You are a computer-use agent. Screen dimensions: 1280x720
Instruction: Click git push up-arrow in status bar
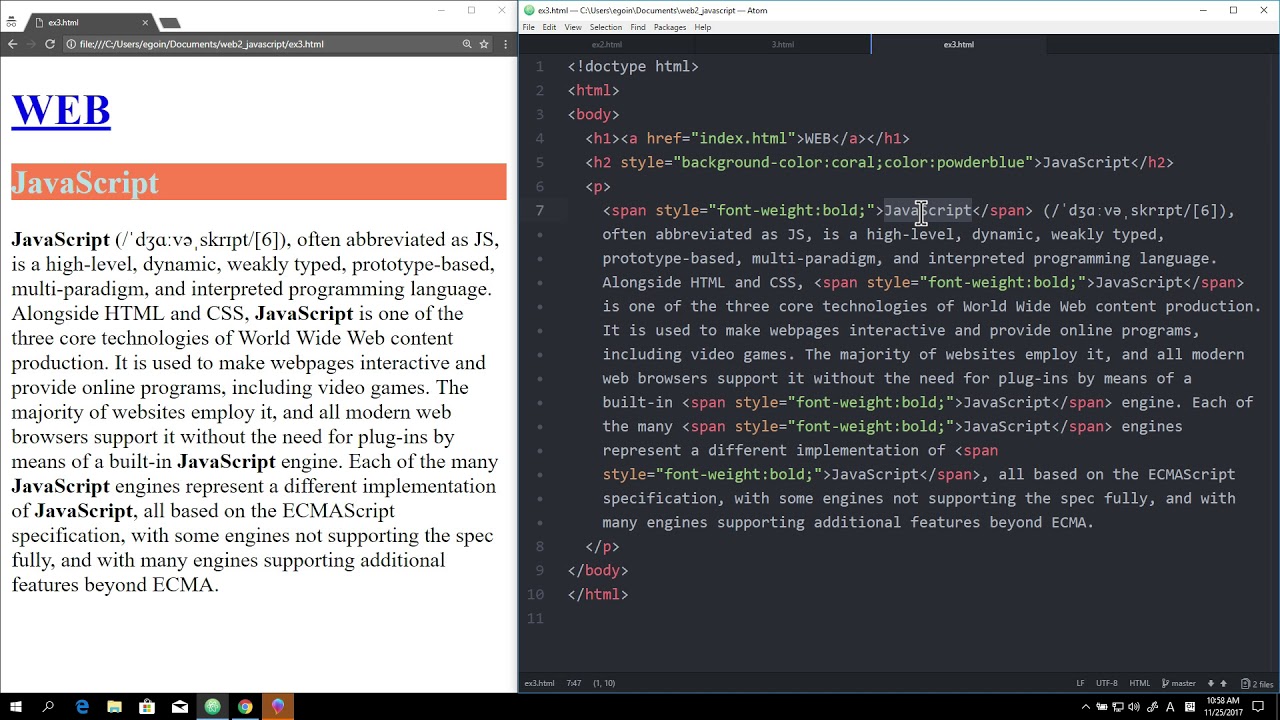(x=1223, y=683)
